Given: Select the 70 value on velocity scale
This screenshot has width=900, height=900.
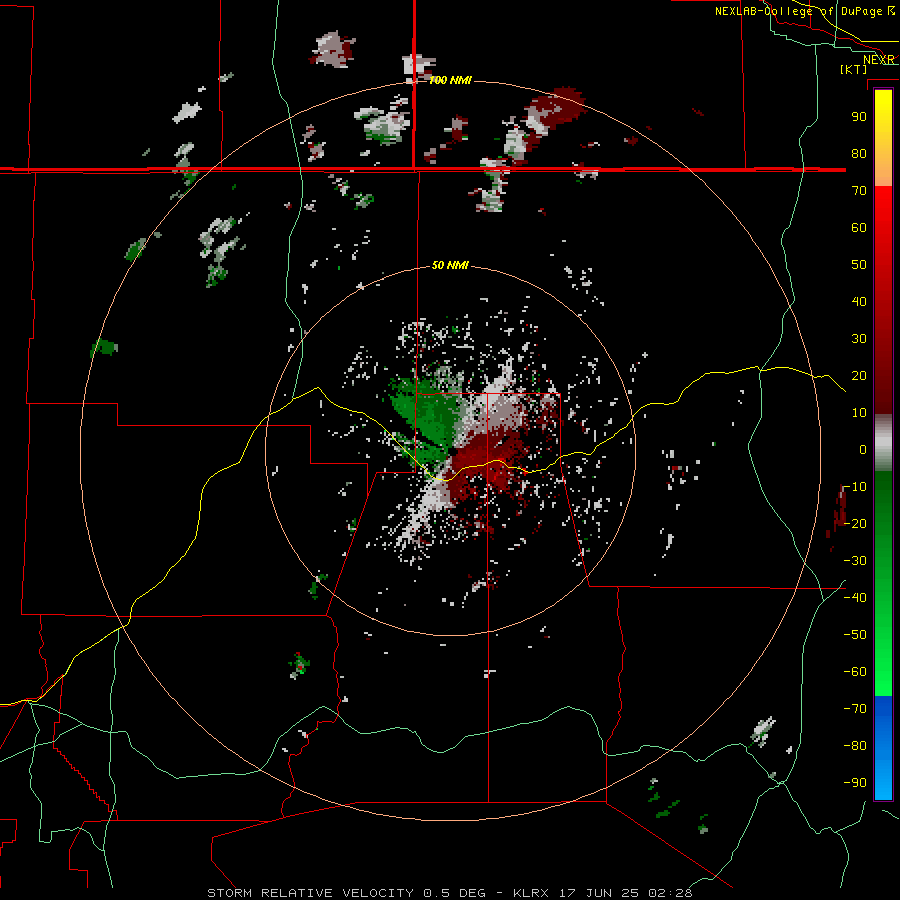Looking at the screenshot, I should pos(859,191).
